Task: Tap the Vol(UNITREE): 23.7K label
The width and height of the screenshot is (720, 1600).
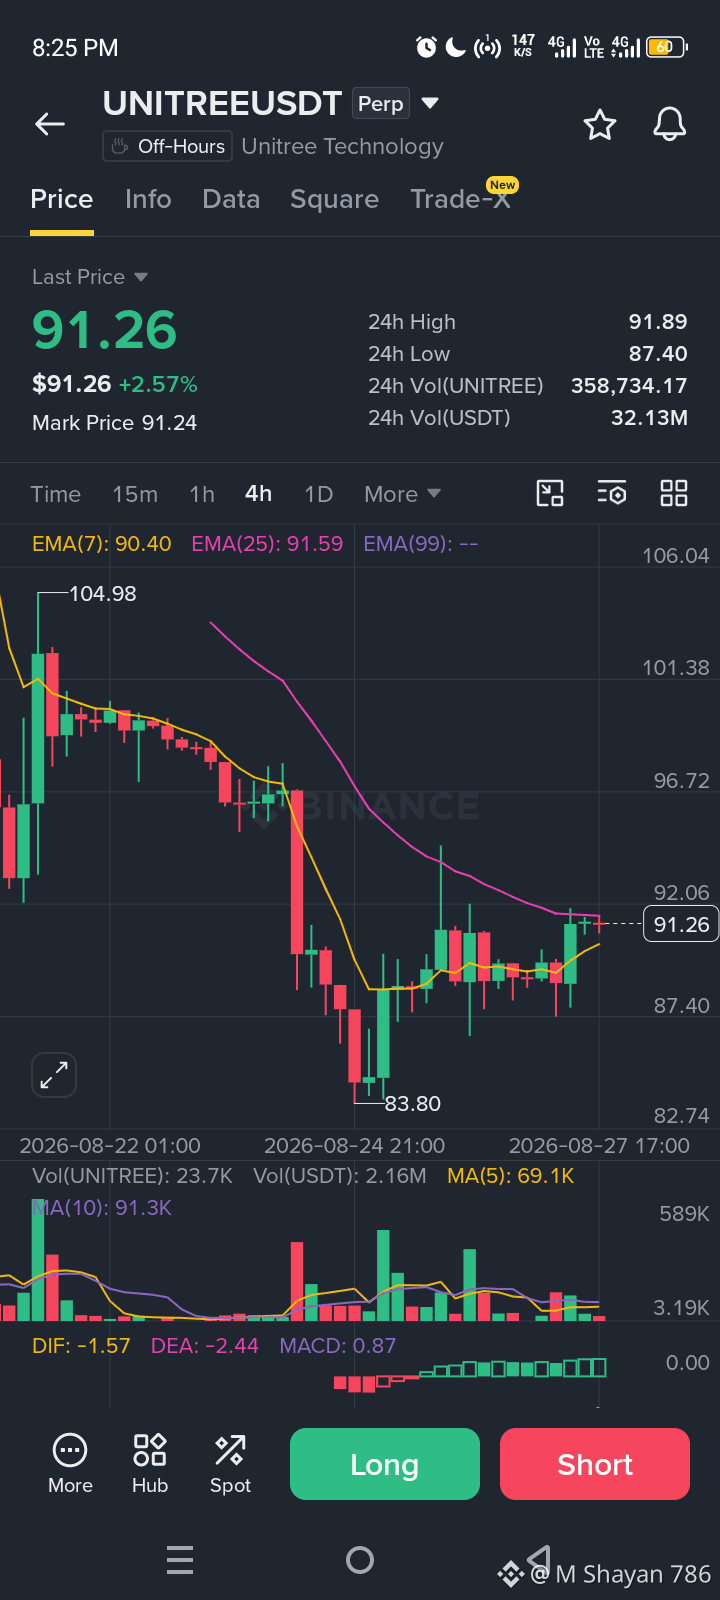Action: [132, 1176]
